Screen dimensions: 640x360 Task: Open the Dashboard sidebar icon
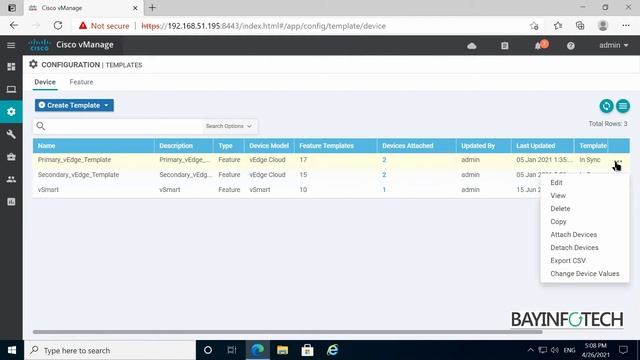point(11,67)
